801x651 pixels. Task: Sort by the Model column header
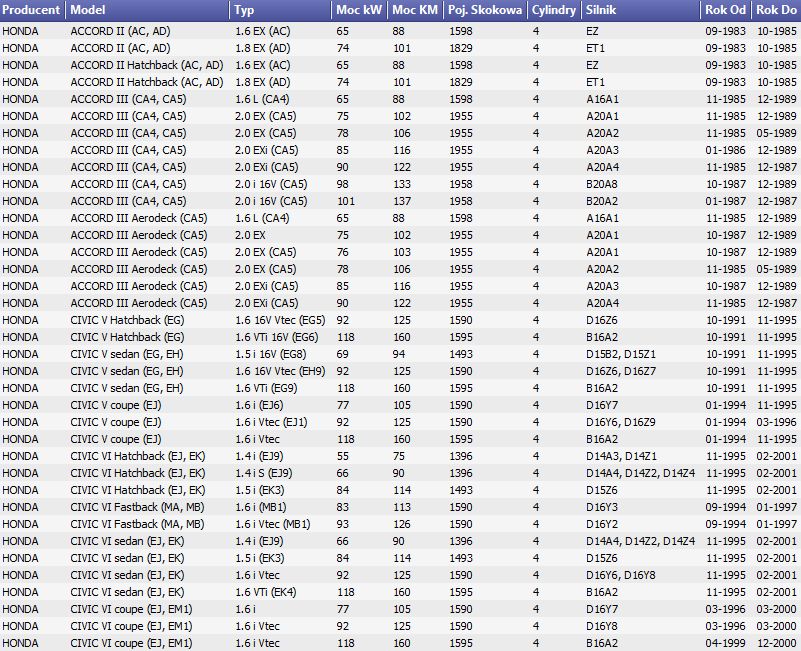[x=147, y=10]
